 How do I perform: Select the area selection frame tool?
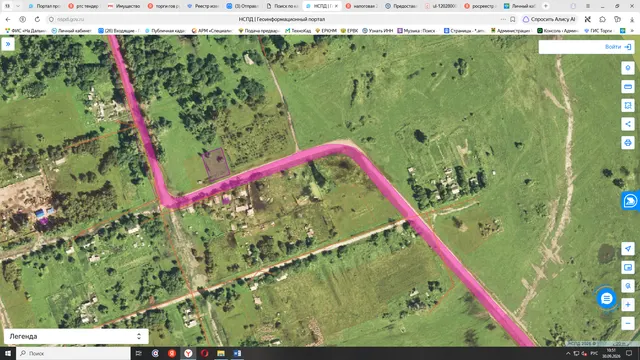628,106
